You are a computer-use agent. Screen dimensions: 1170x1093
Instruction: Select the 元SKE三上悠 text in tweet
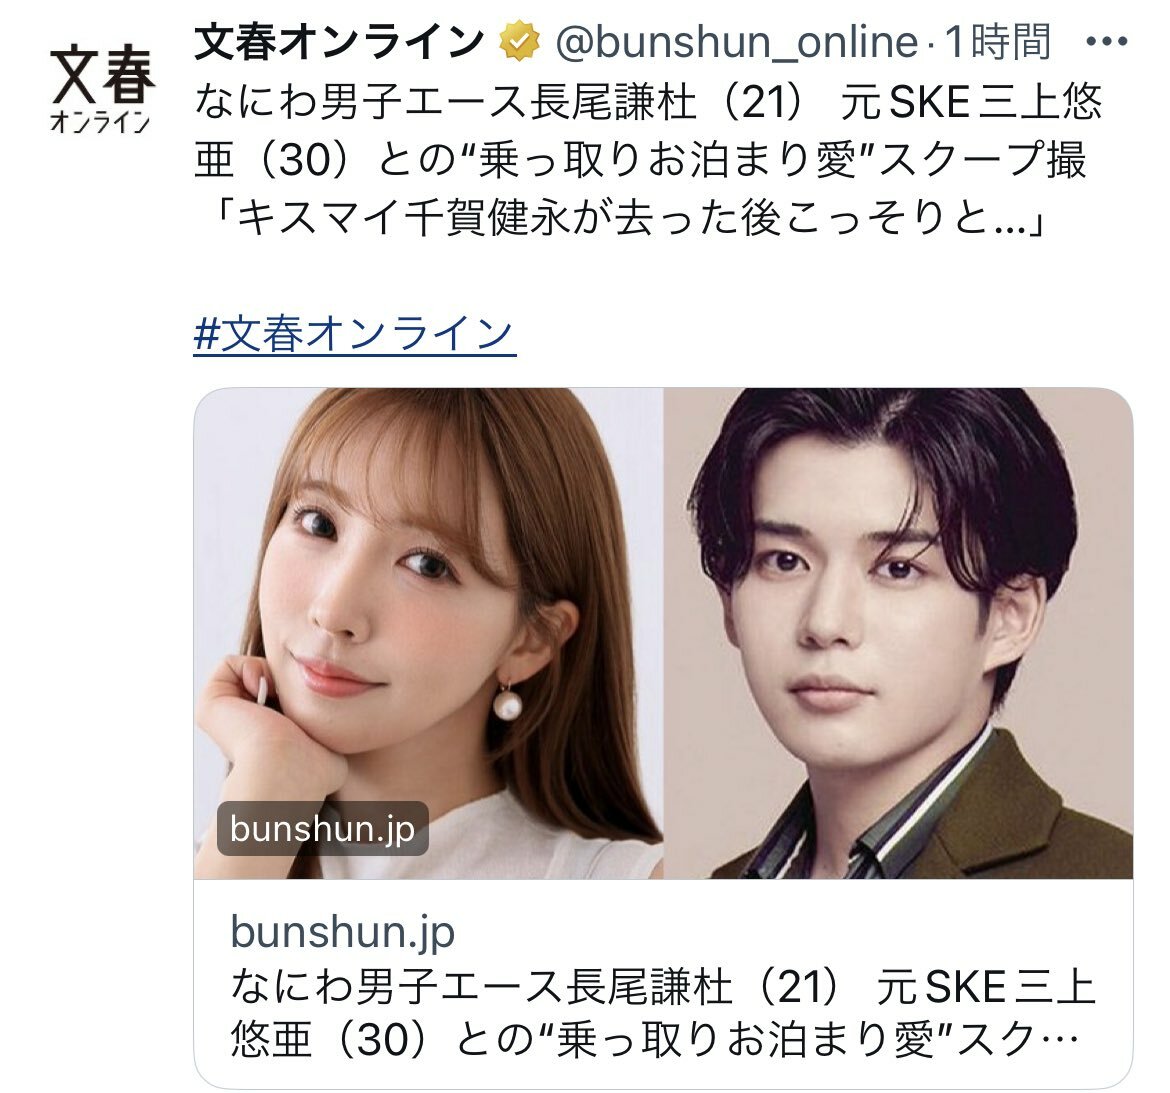click(971, 101)
